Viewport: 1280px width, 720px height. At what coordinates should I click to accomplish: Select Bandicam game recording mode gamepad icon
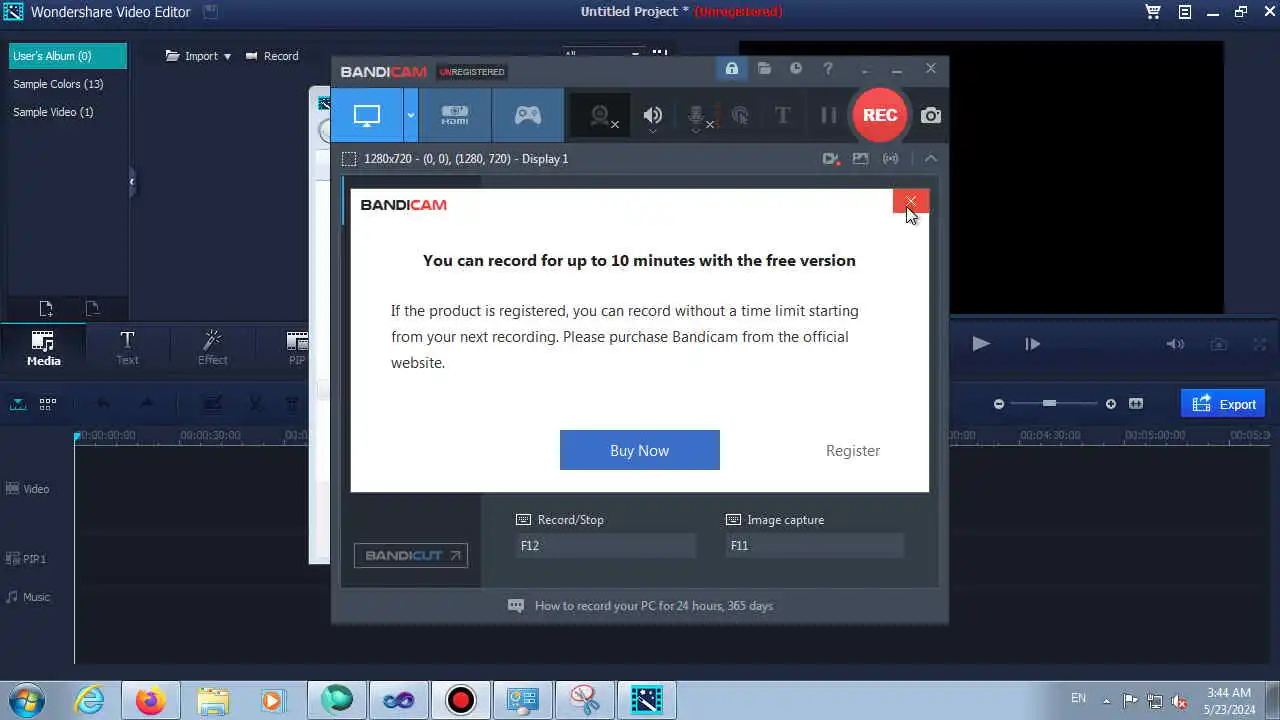pos(528,115)
